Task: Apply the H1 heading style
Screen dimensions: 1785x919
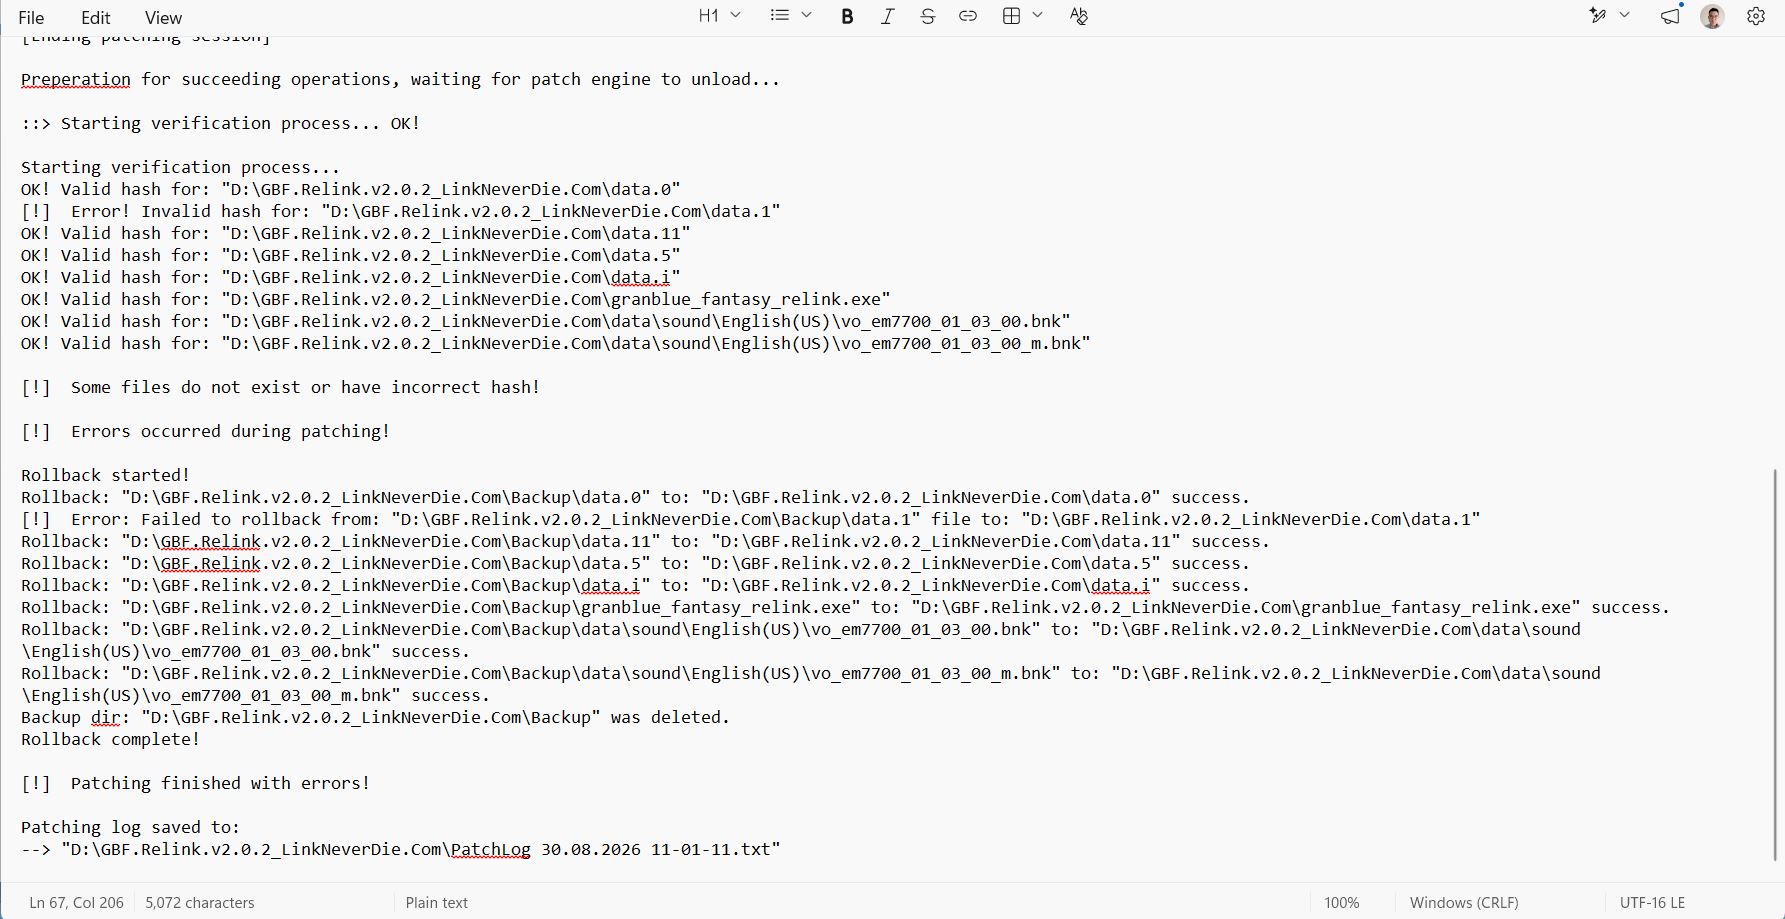Action: pyautogui.click(x=709, y=16)
